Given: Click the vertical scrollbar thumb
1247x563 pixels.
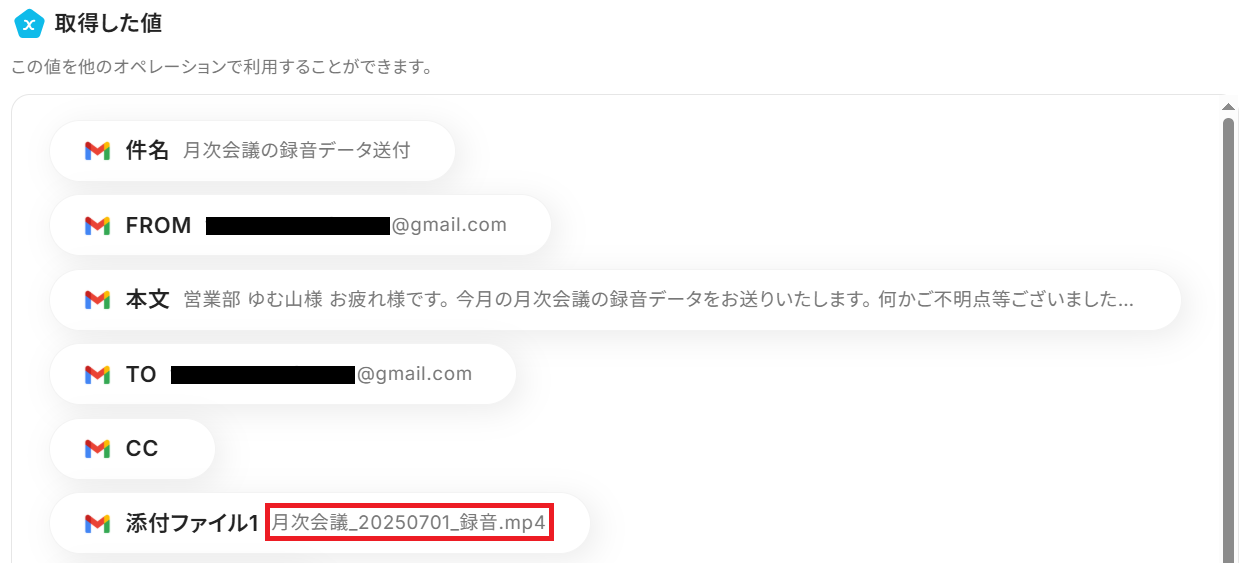Looking at the screenshot, I should pos(1229,340).
